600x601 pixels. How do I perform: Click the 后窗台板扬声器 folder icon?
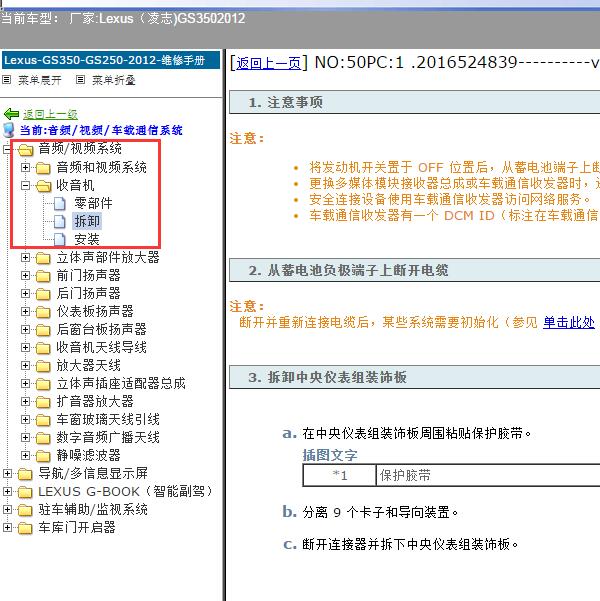(43, 330)
